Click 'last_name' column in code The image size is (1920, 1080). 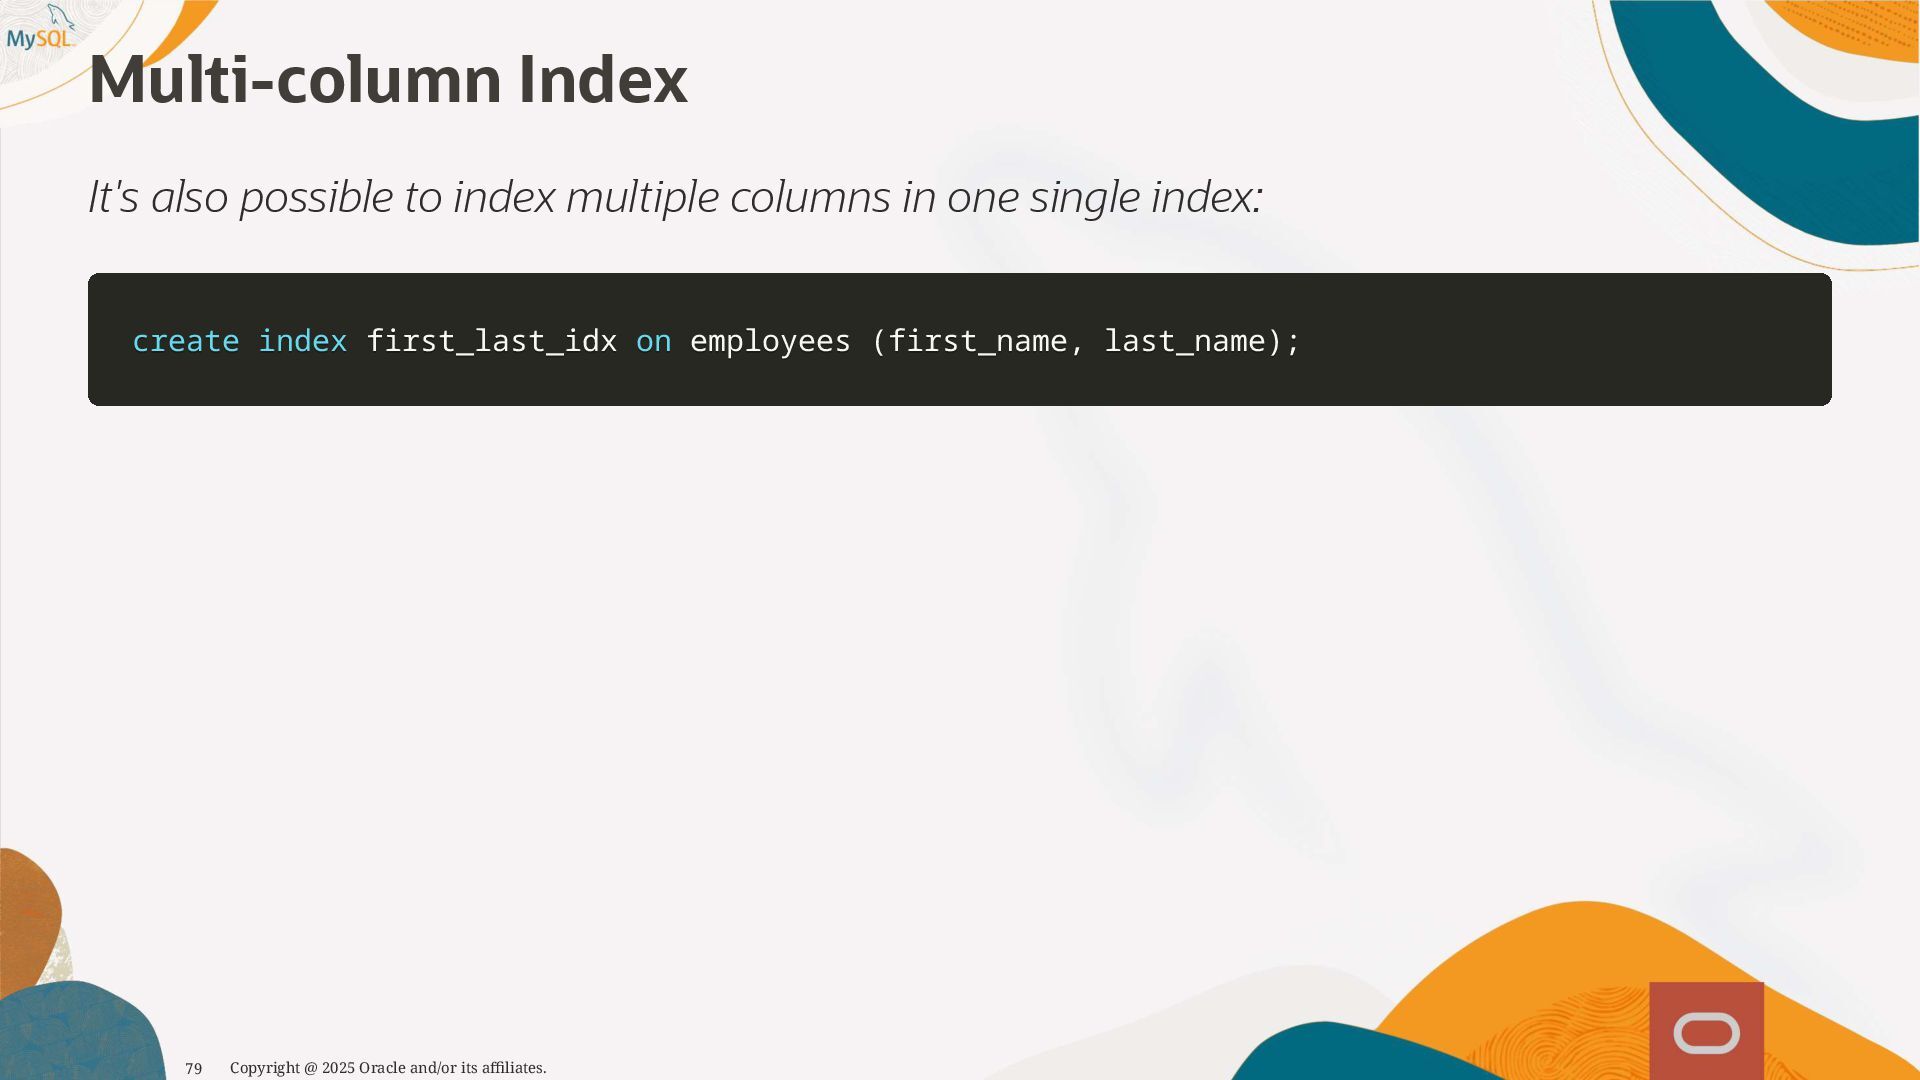1185,341
